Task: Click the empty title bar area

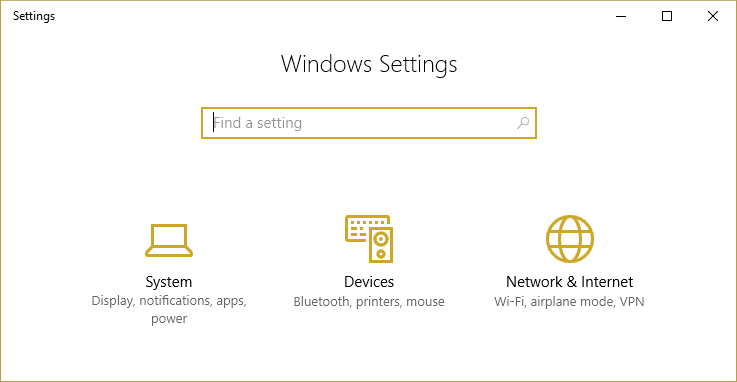Action: (x=329, y=16)
